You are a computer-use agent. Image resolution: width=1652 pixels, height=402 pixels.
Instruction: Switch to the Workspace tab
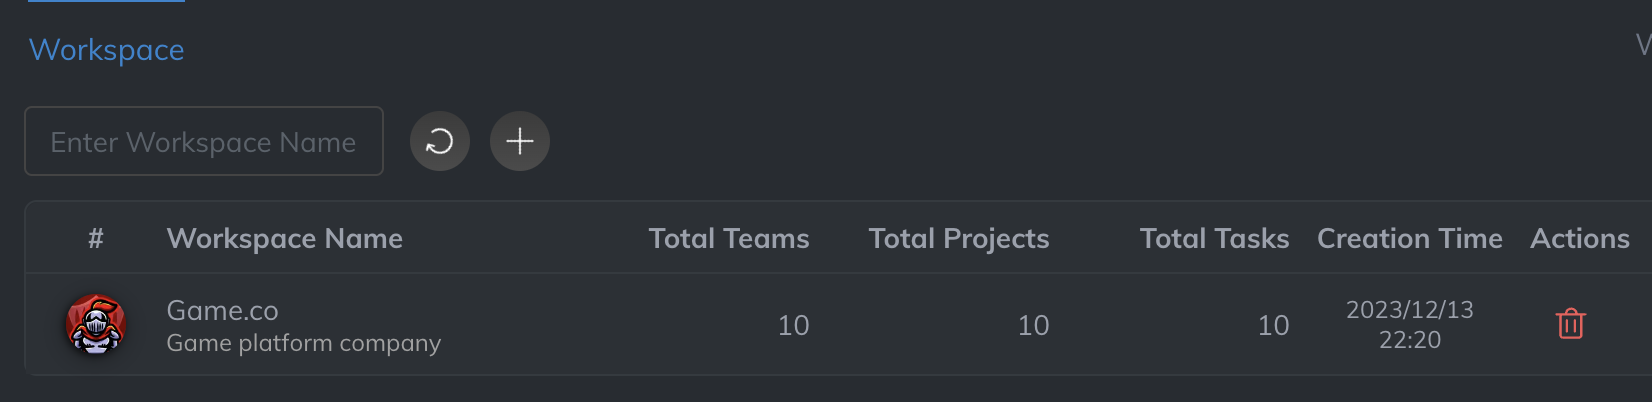(107, 49)
